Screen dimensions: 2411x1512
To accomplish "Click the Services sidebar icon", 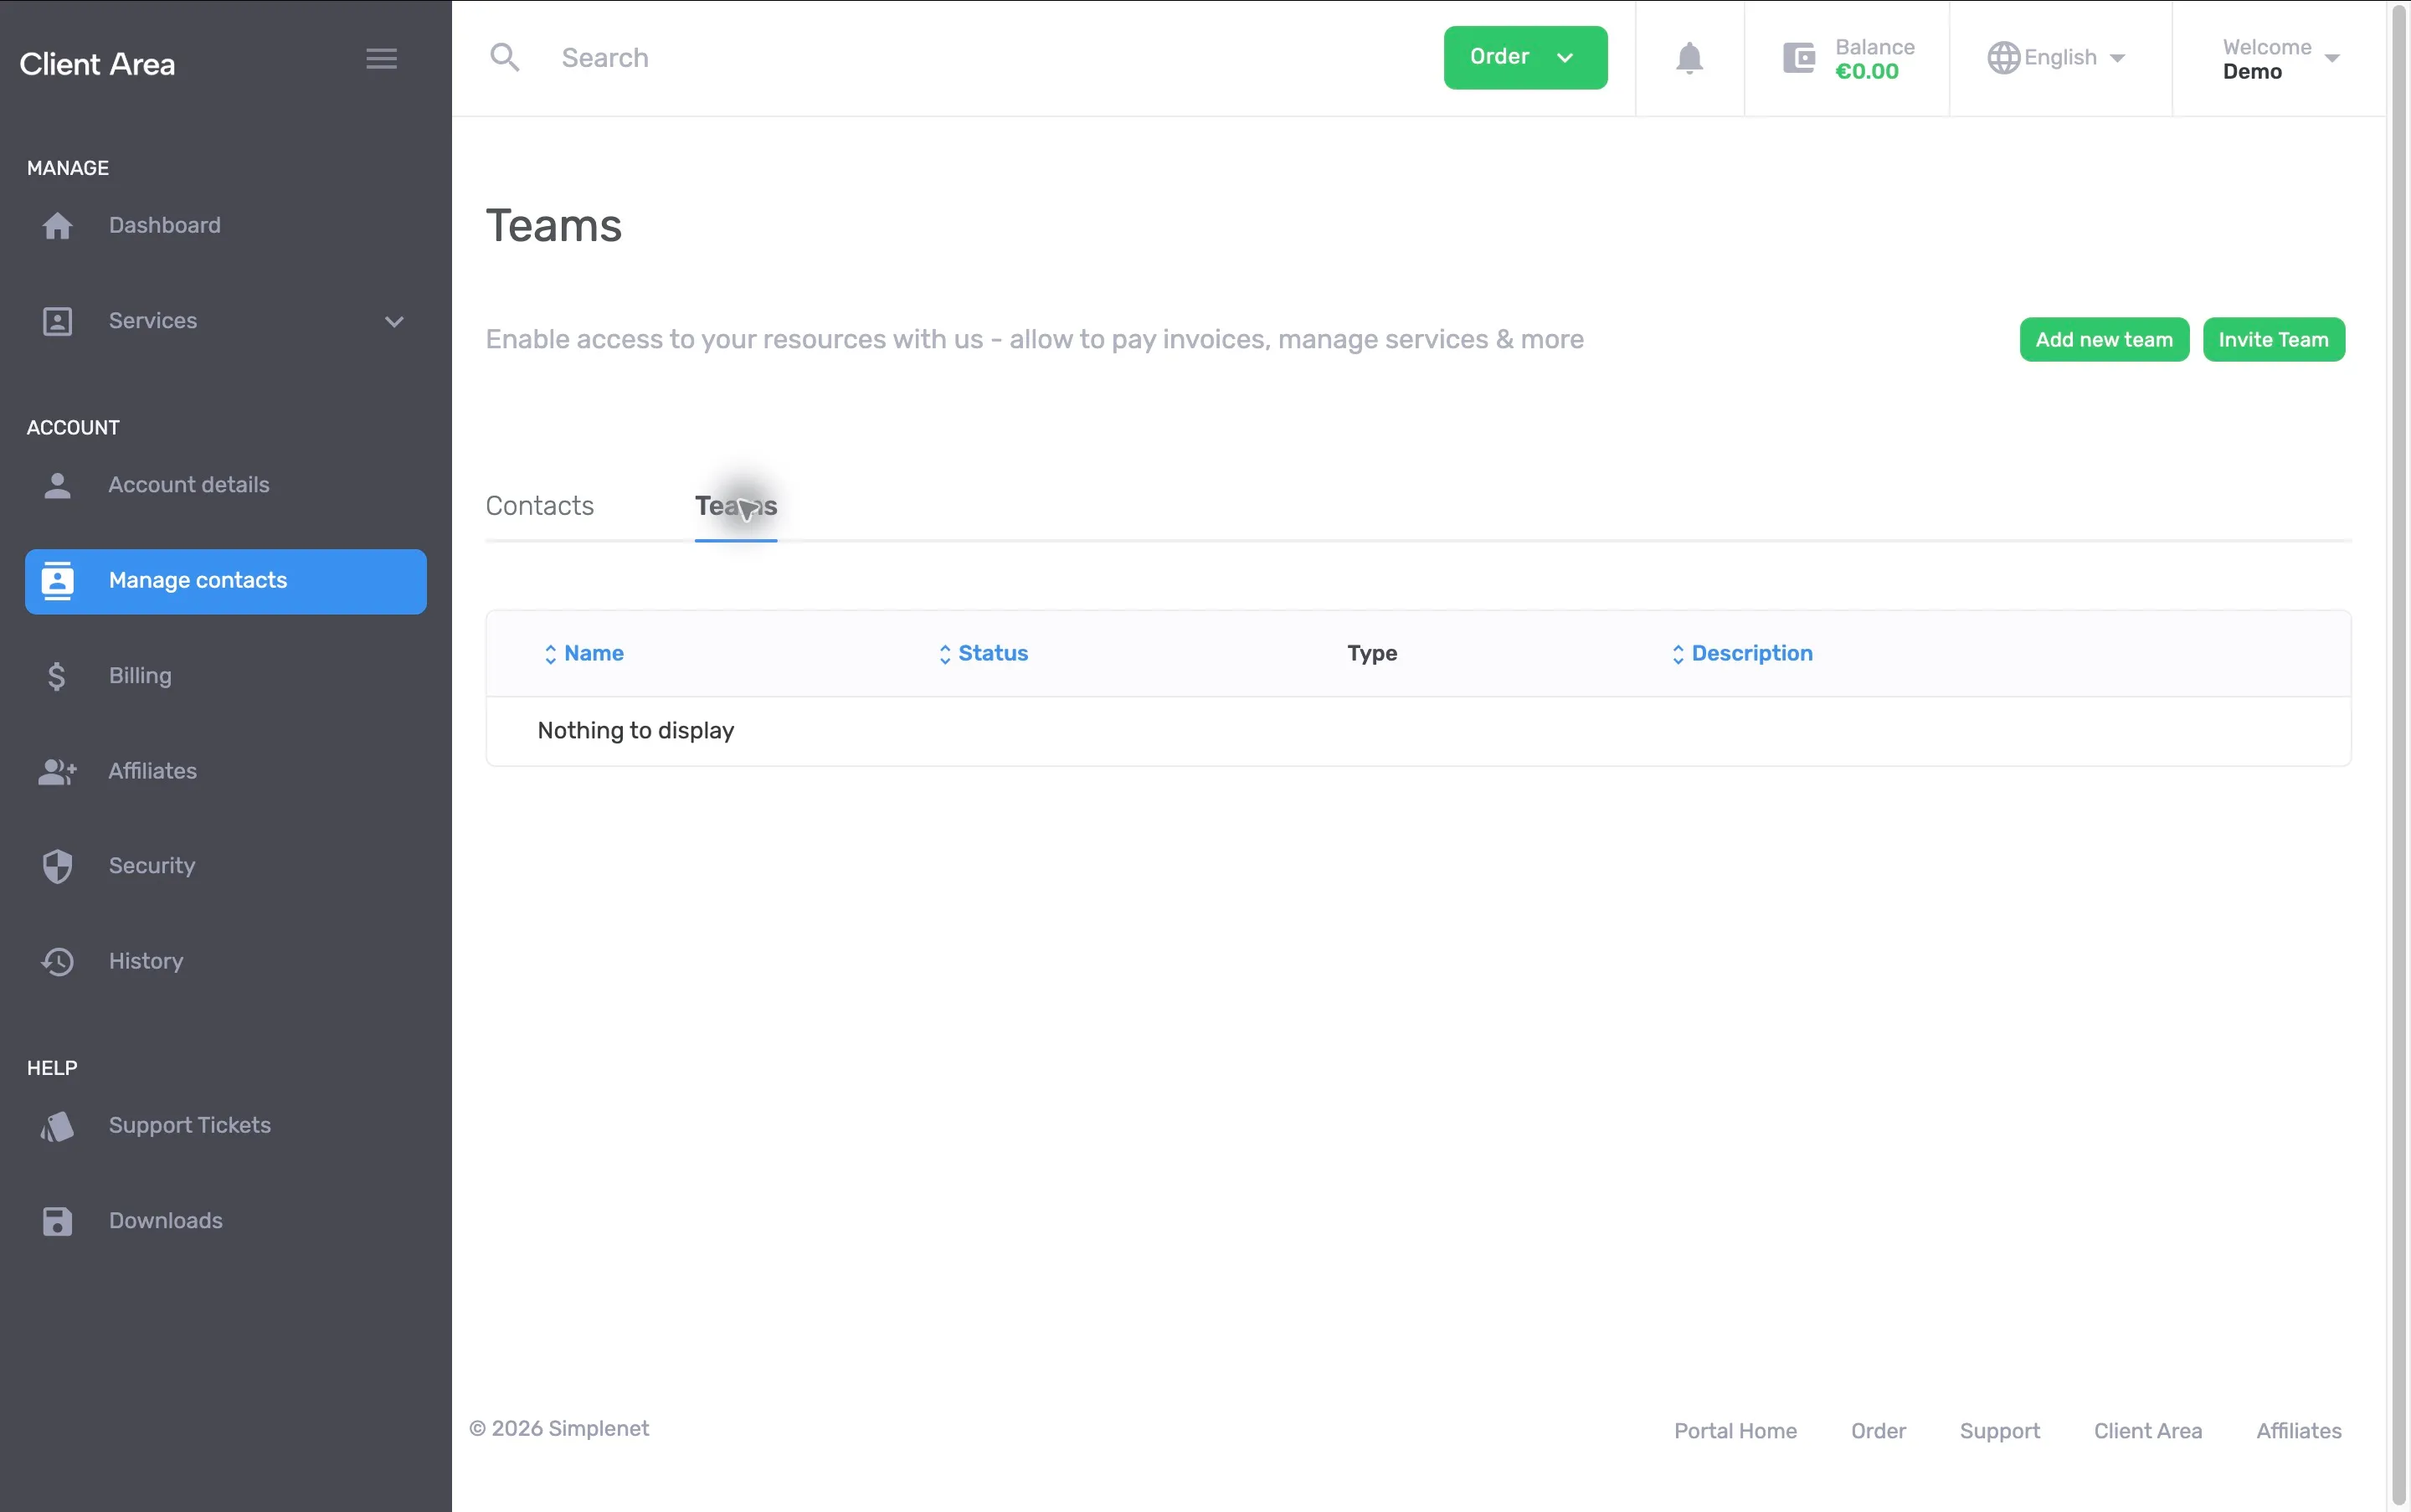I will pyautogui.click(x=57, y=321).
